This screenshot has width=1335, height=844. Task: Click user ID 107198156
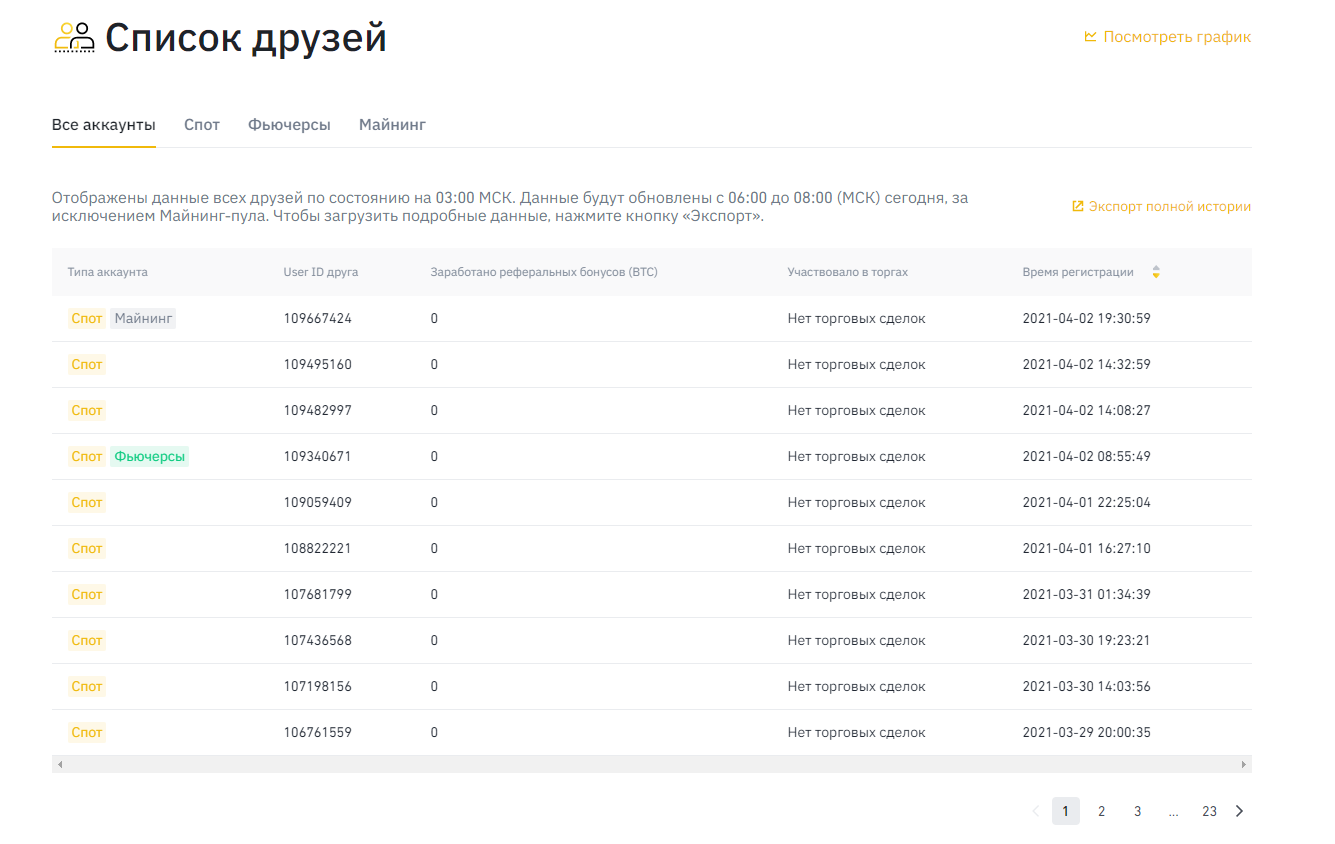click(x=318, y=687)
